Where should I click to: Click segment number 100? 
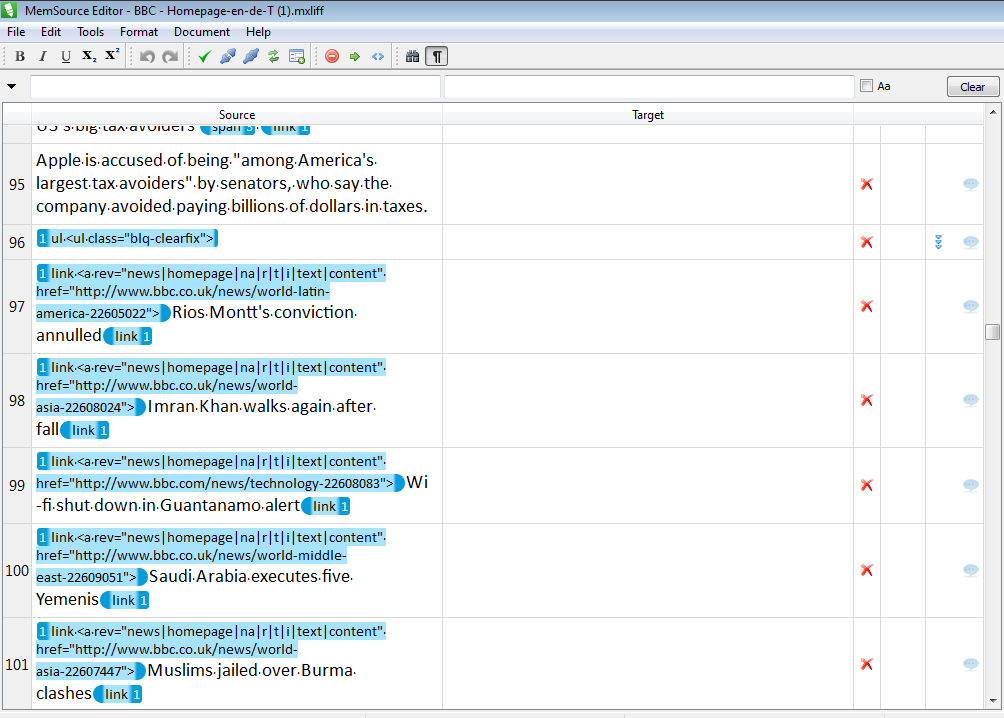click(x=17, y=571)
